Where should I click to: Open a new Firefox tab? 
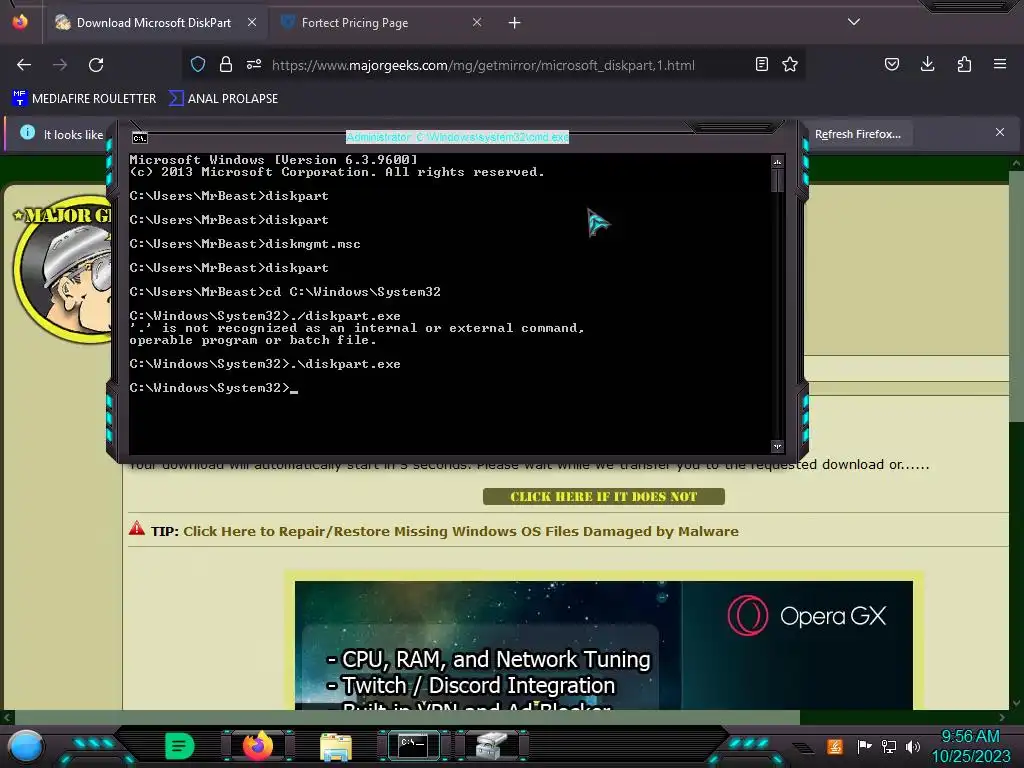(x=515, y=23)
